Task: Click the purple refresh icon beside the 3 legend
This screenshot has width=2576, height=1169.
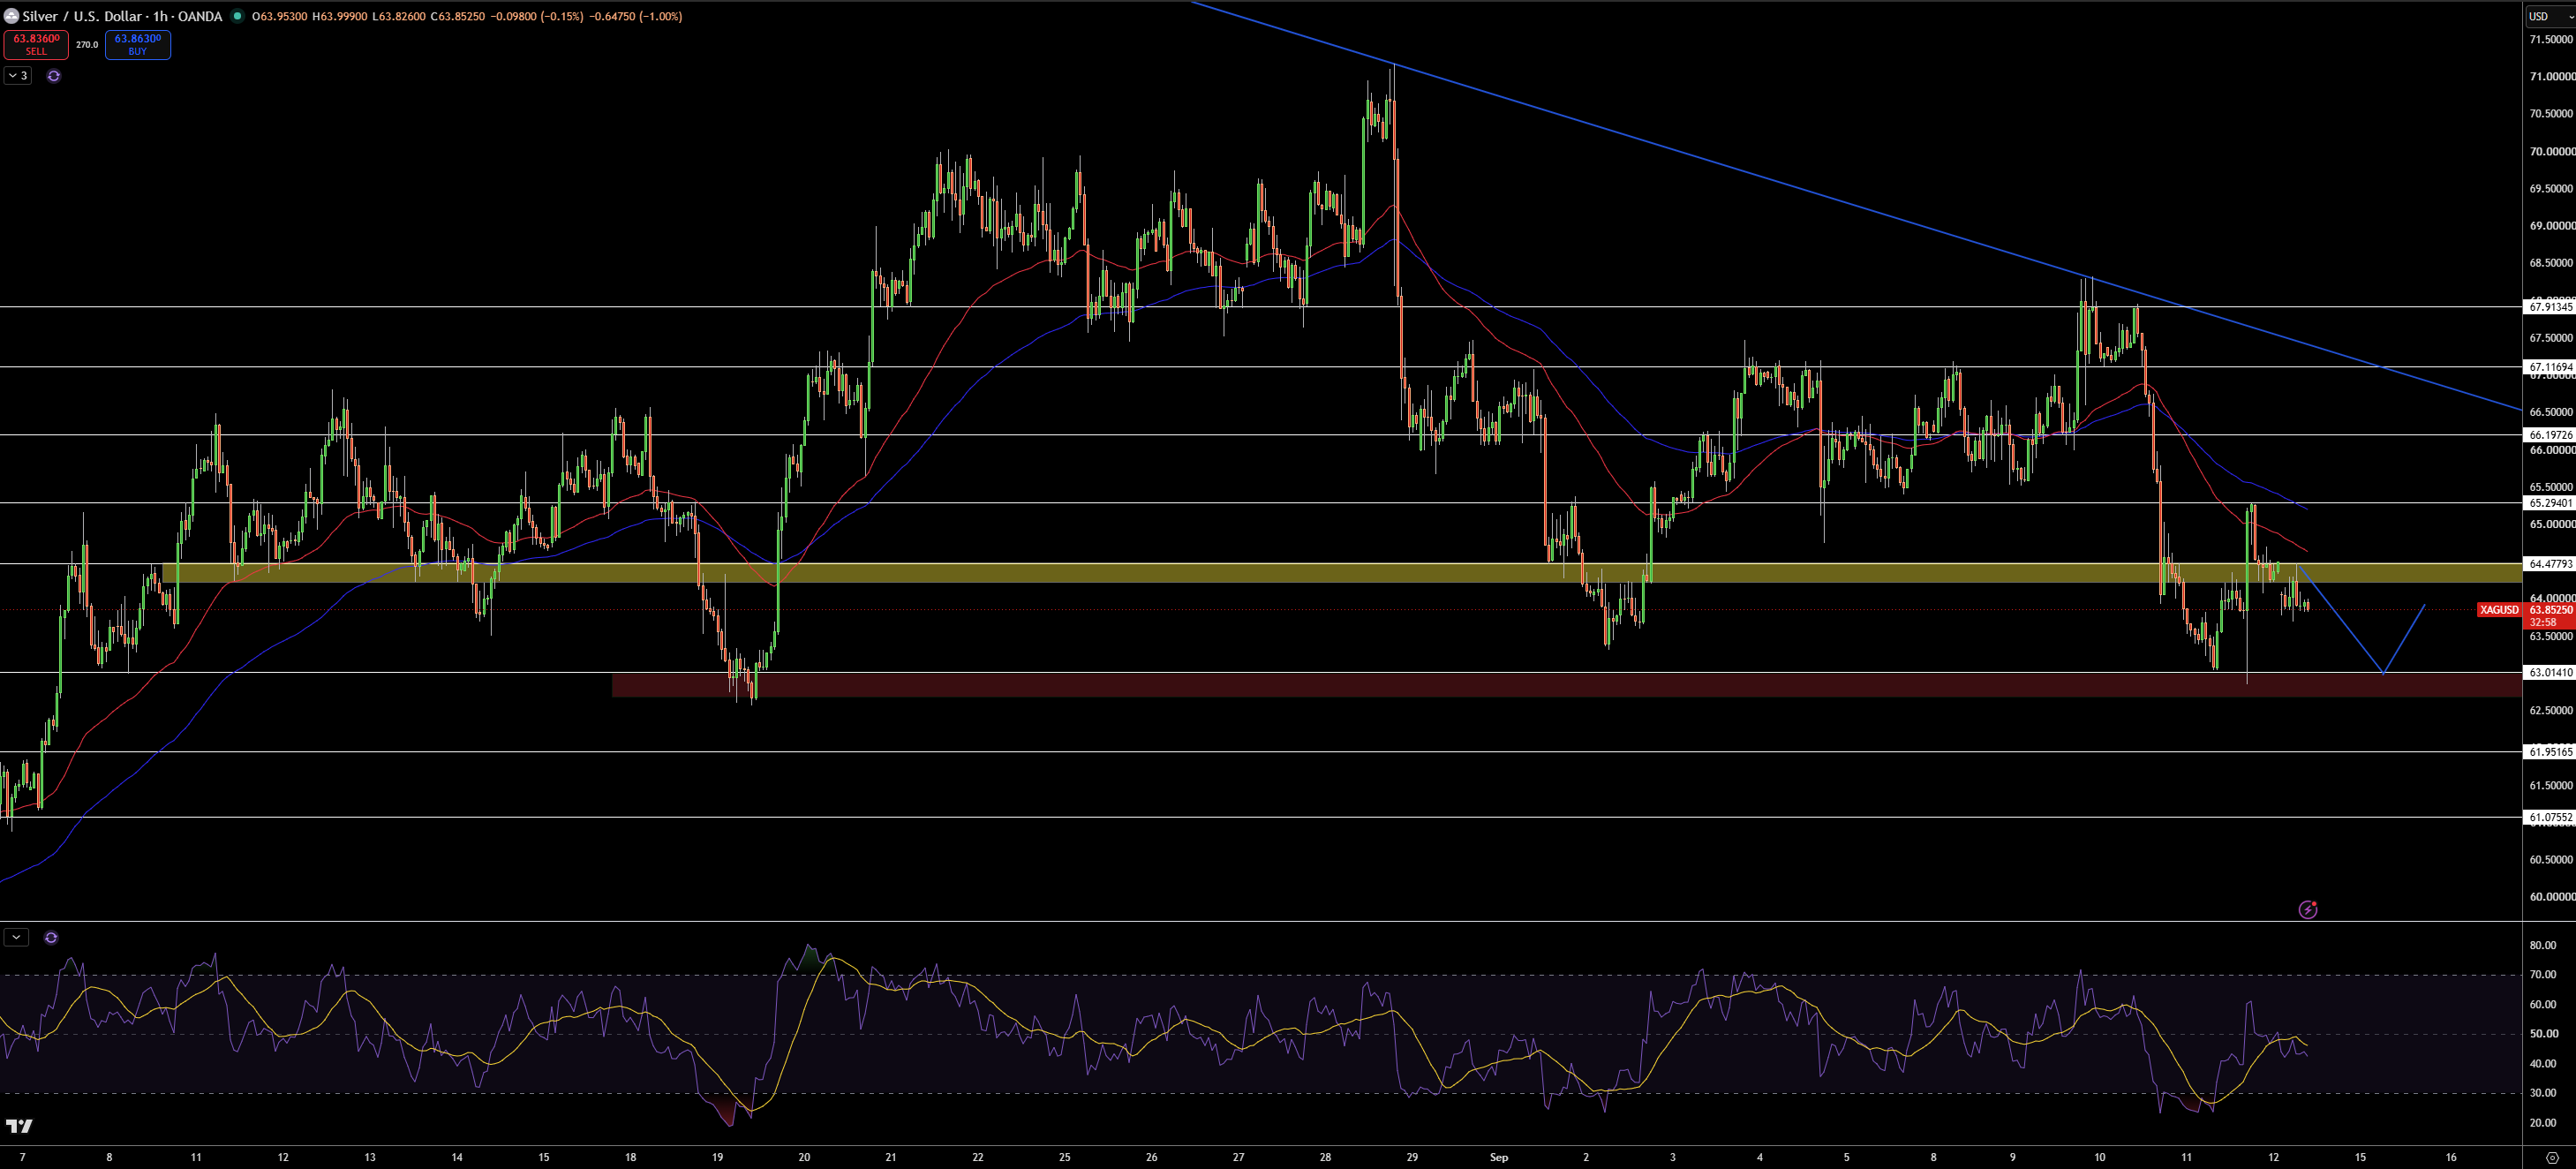Action: 54,76
